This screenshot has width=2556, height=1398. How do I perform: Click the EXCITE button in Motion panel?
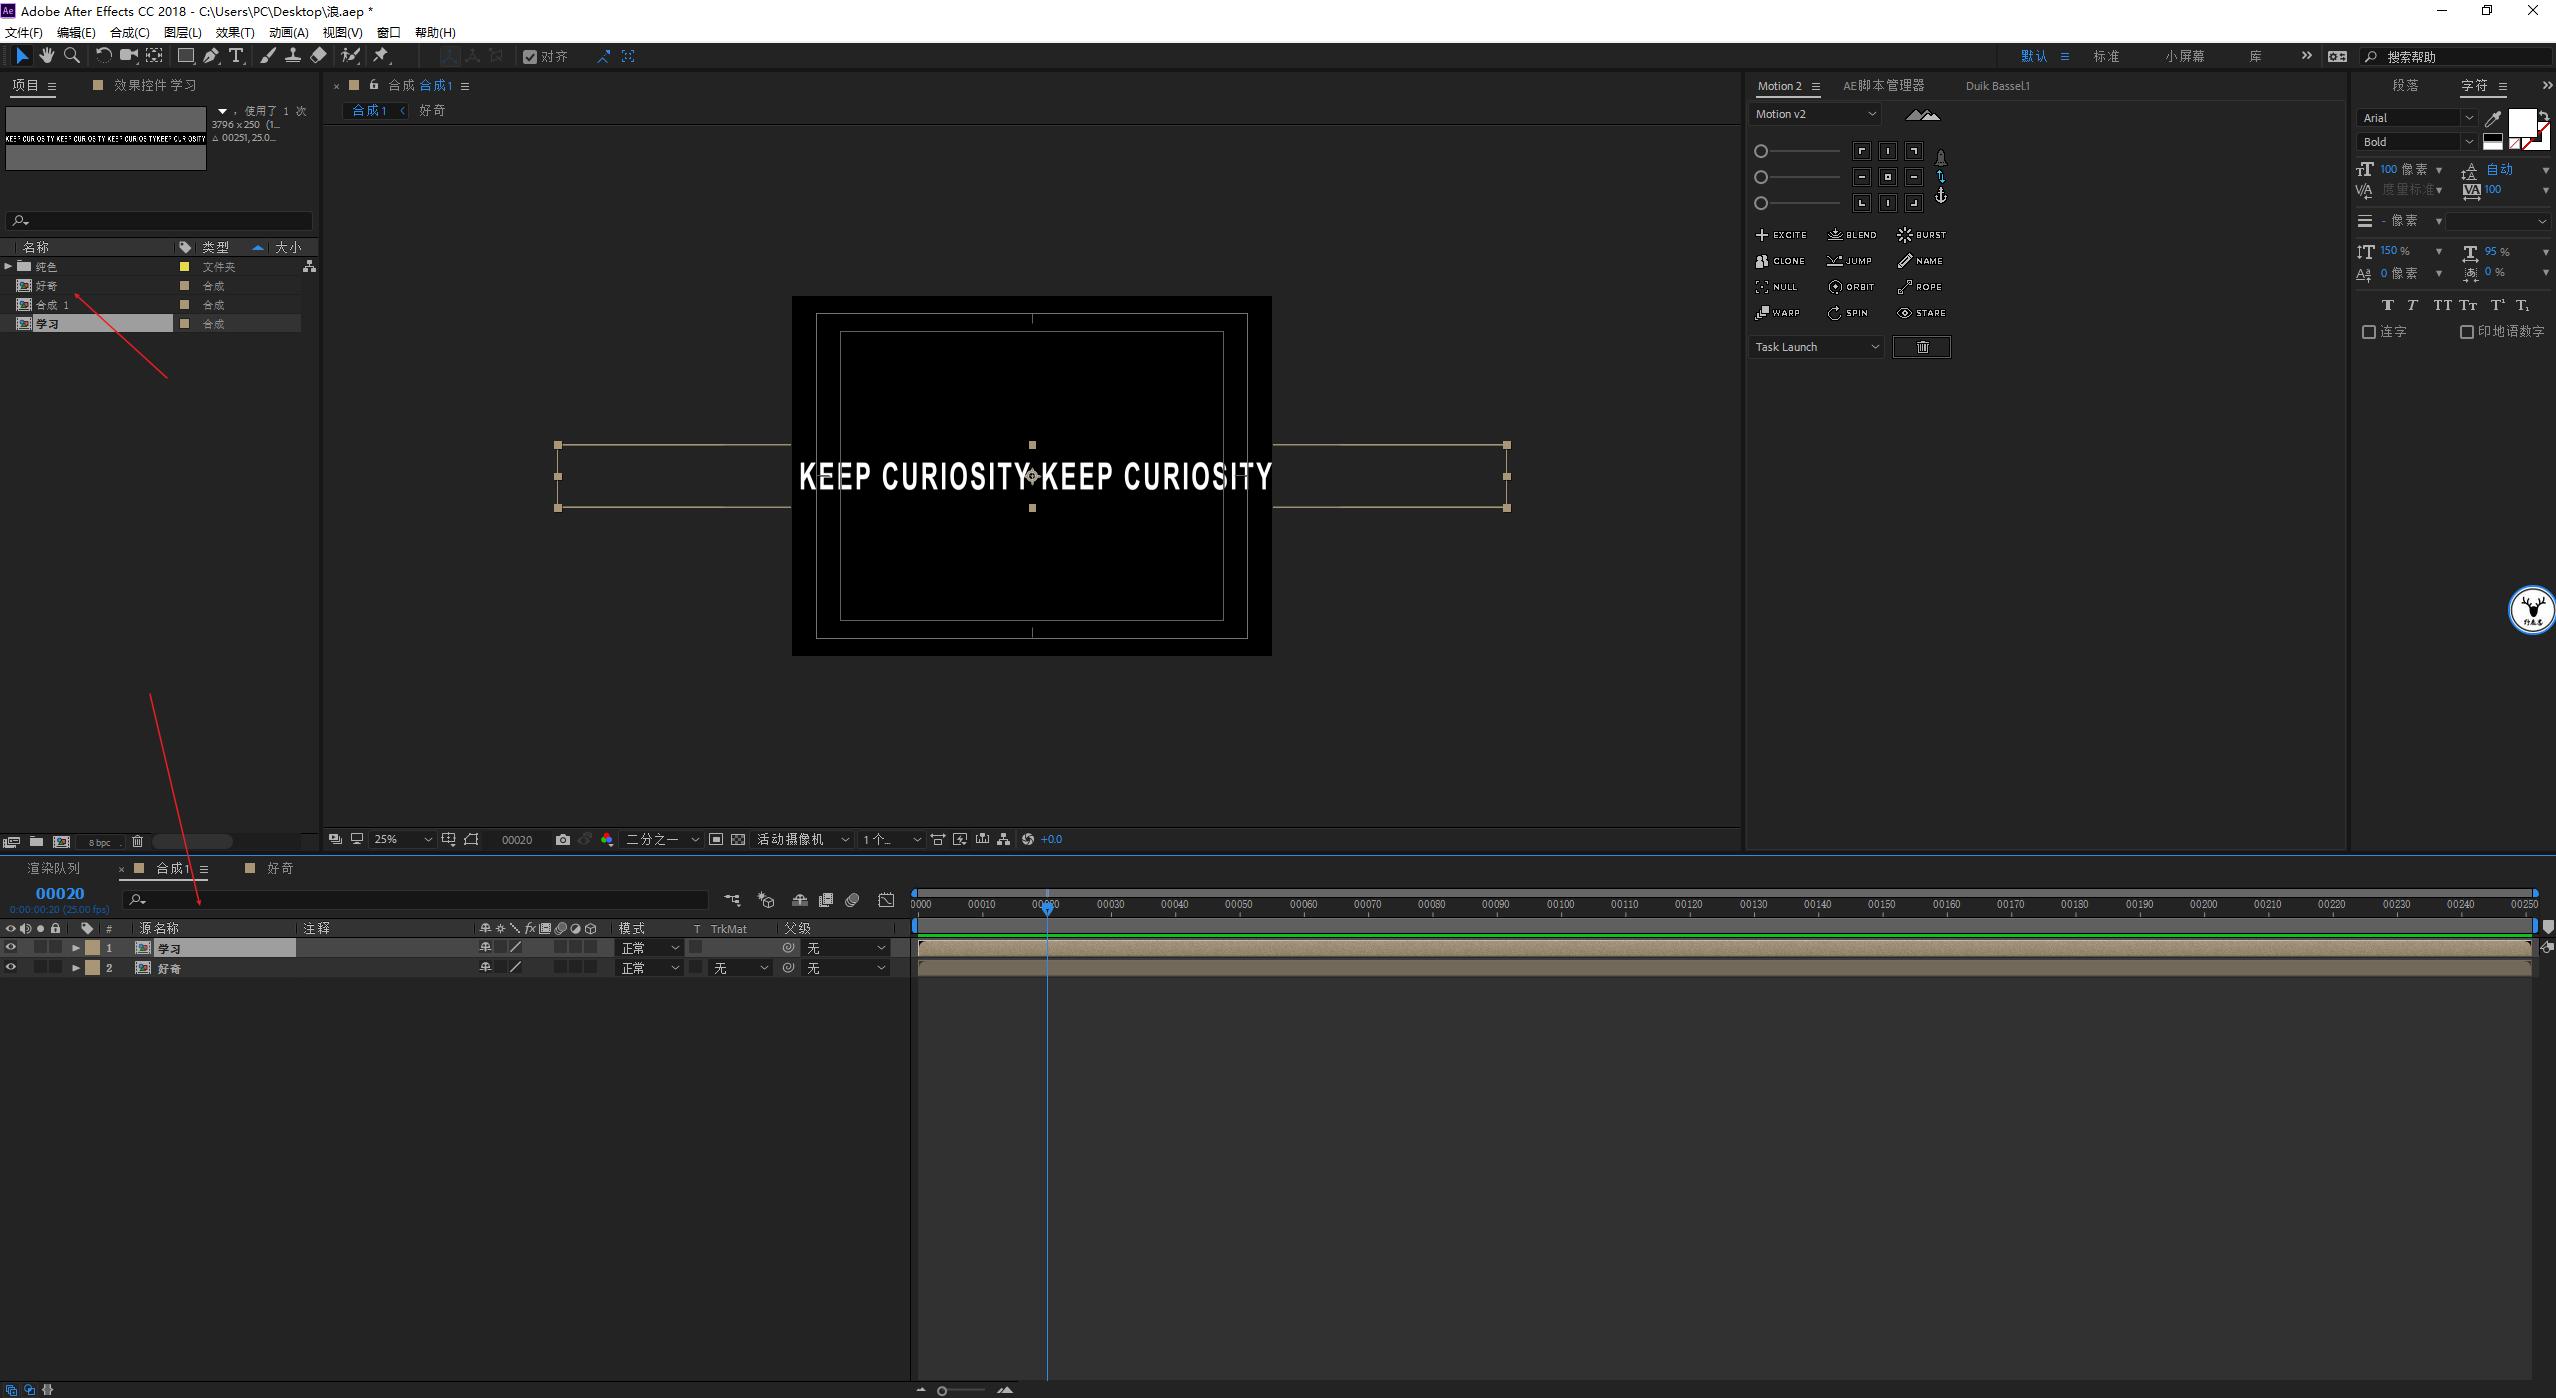pyautogui.click(x=1781, y=235)
